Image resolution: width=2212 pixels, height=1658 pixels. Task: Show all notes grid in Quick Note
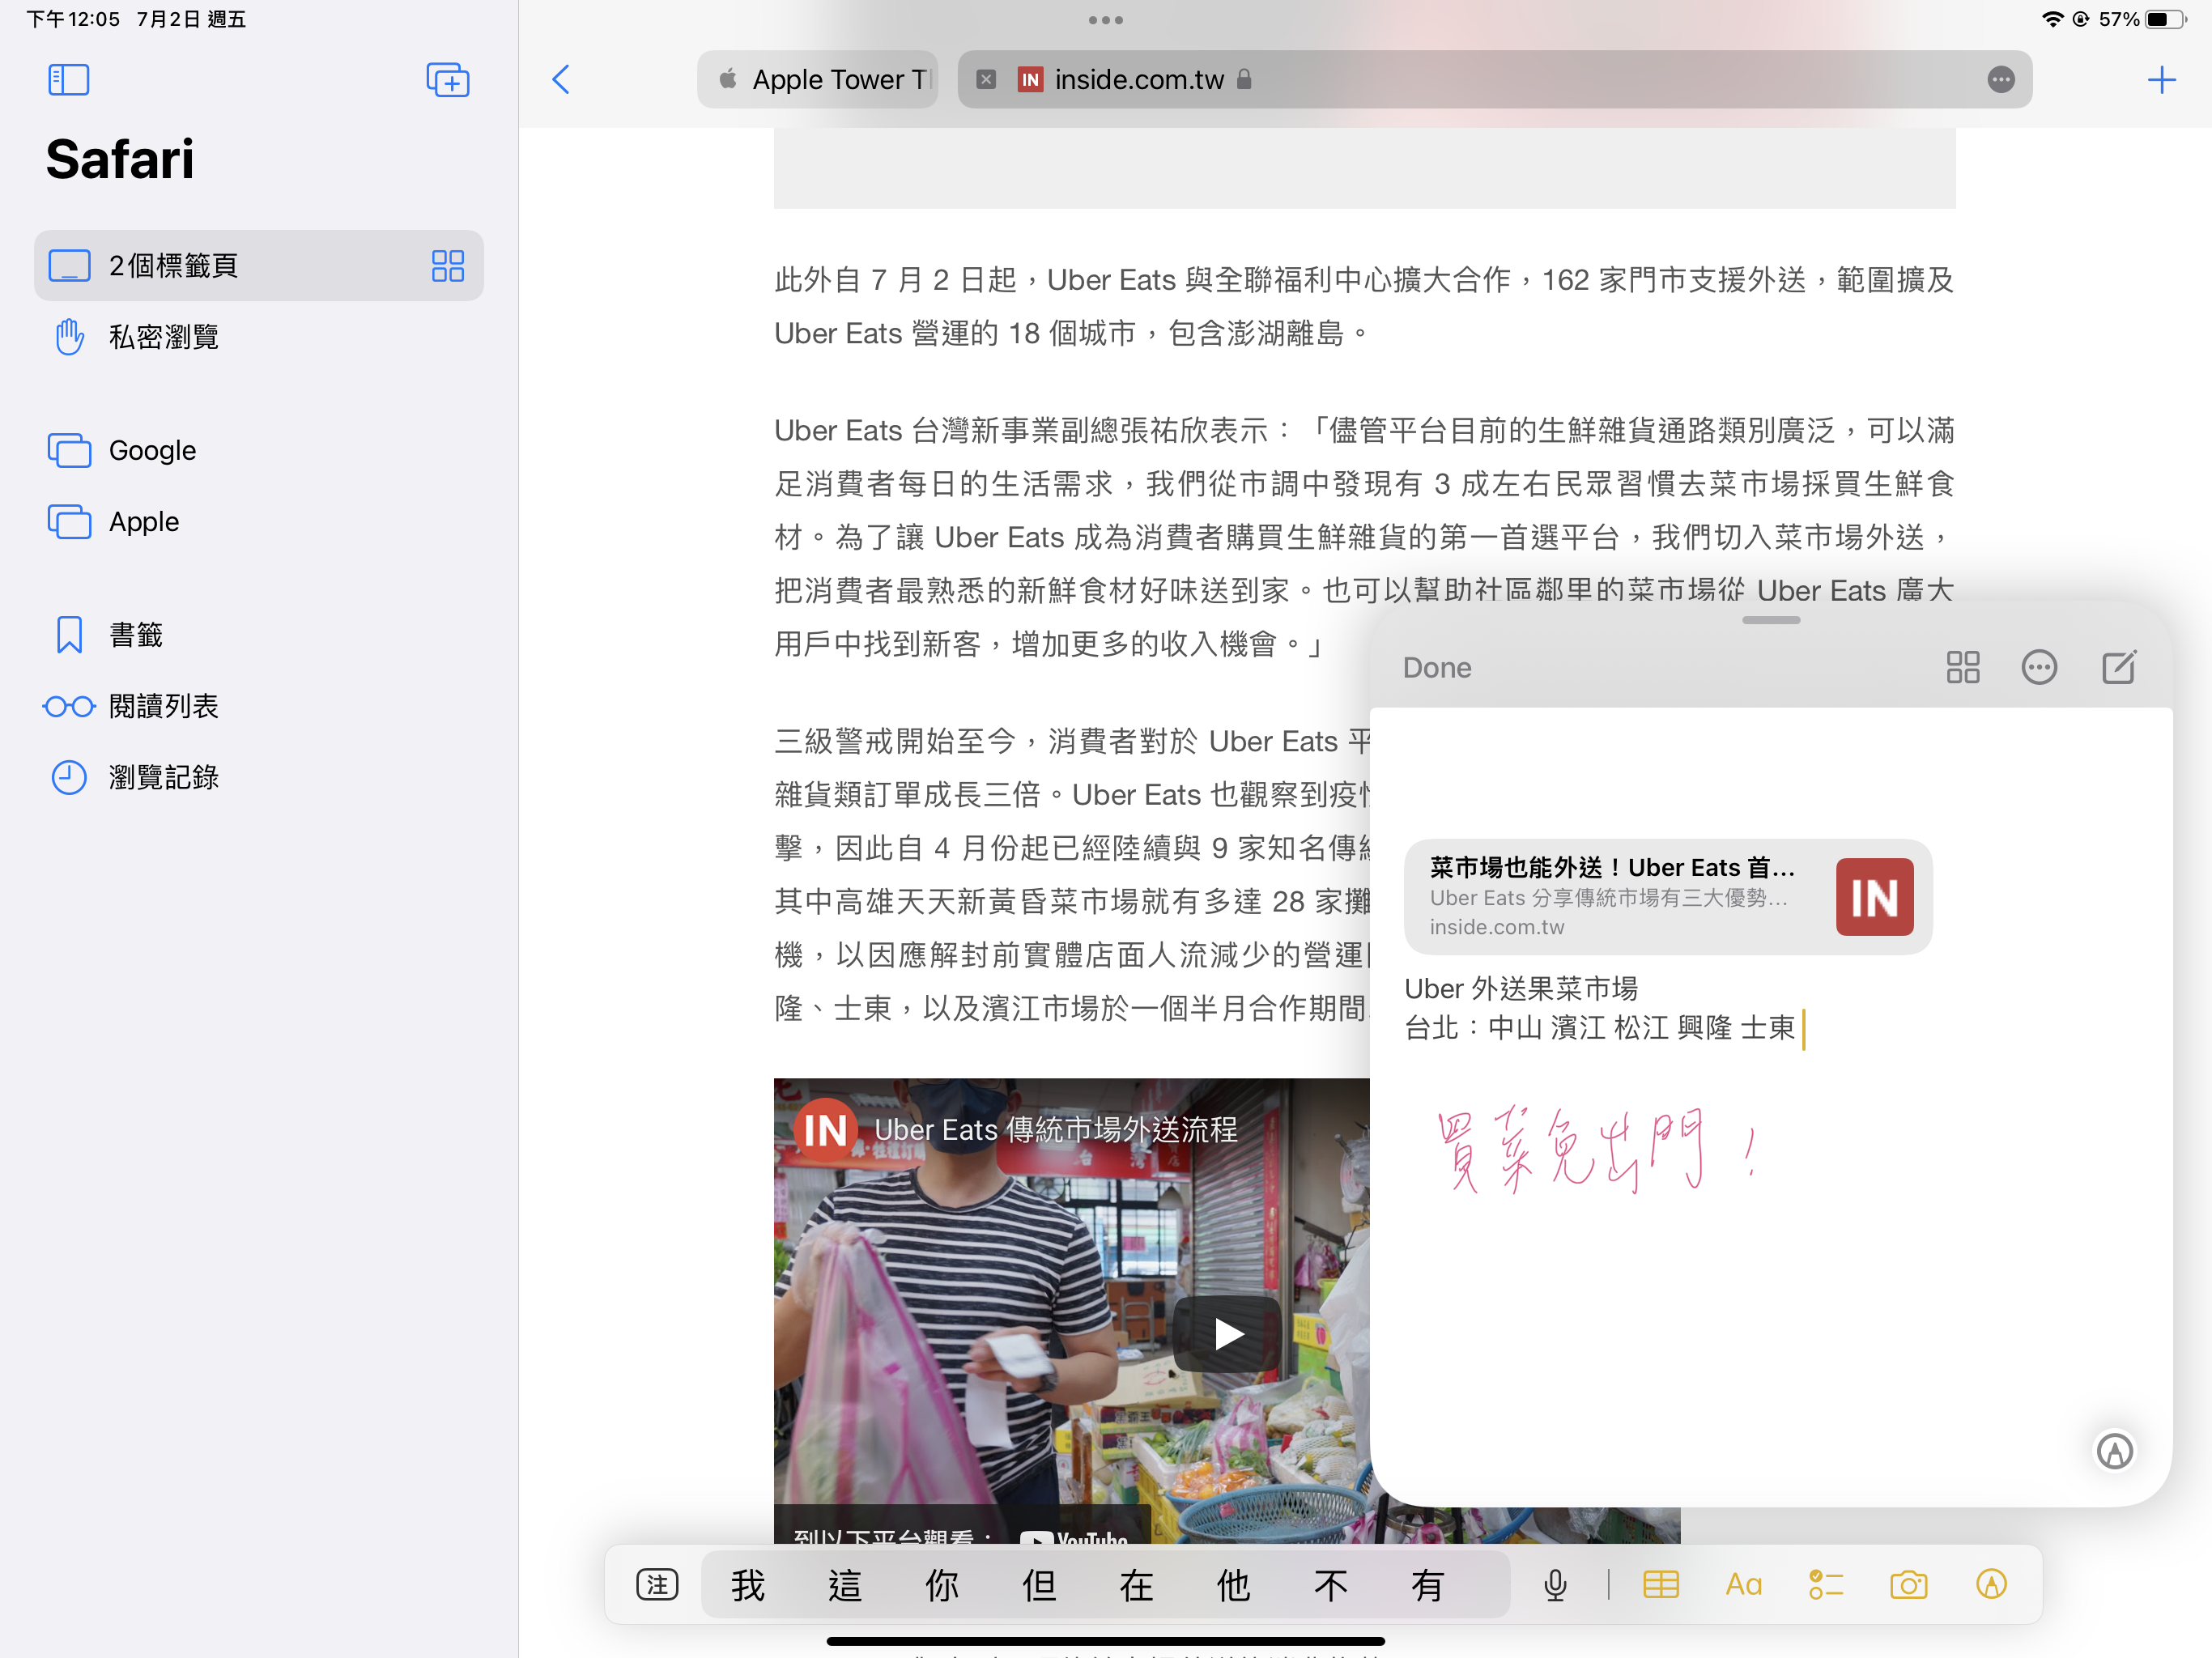pos(1963,667)
